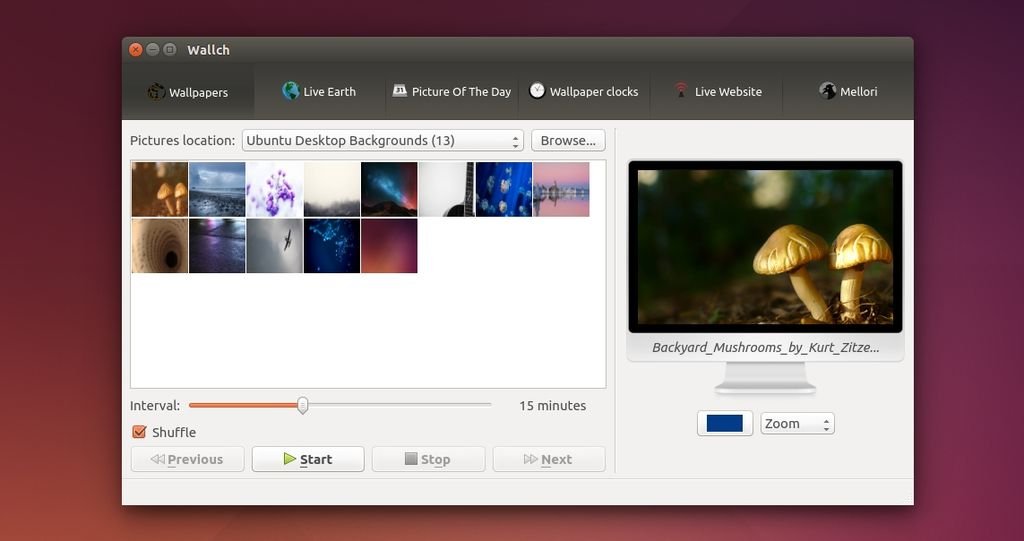This screenshot has width=1024, height=541.
Task: Click the Backyard_Mushrooms filename caption
Action: (765, 348)
